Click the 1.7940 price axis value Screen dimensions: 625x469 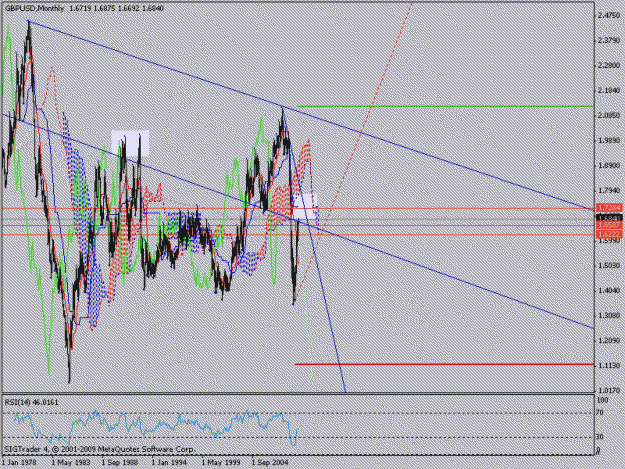click(x=609, y=190)
